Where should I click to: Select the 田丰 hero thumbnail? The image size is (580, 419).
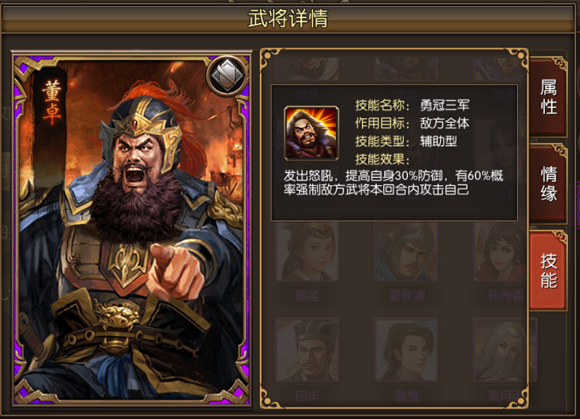307,349
